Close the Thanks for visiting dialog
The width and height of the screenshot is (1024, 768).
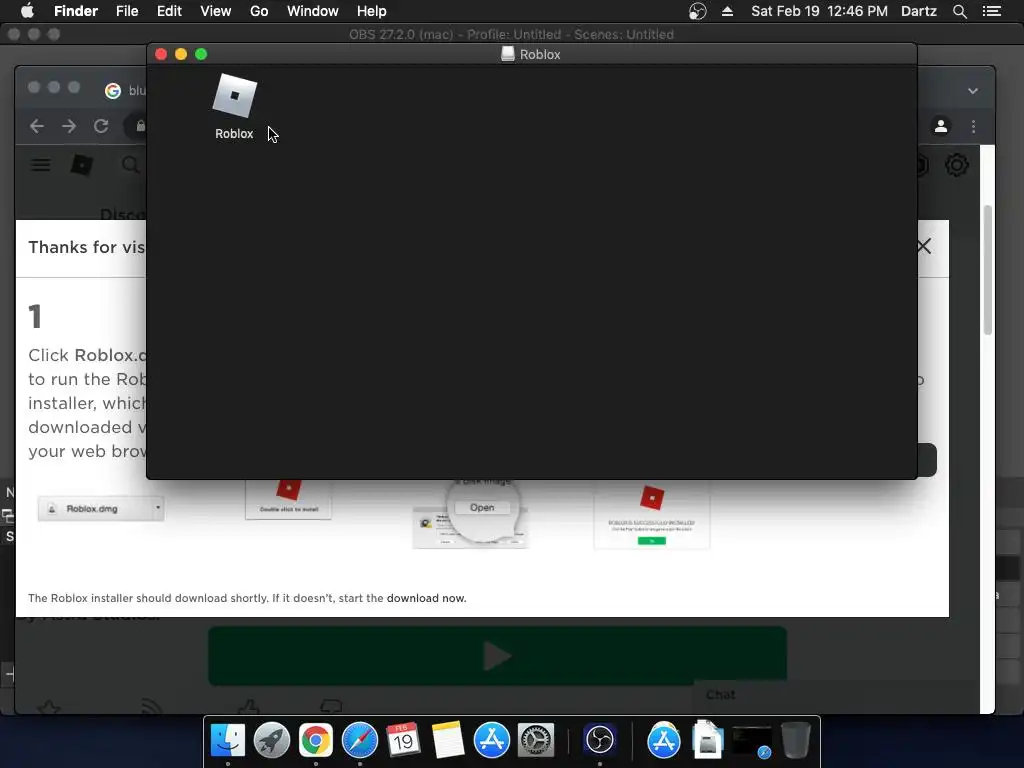pos(923,246)
